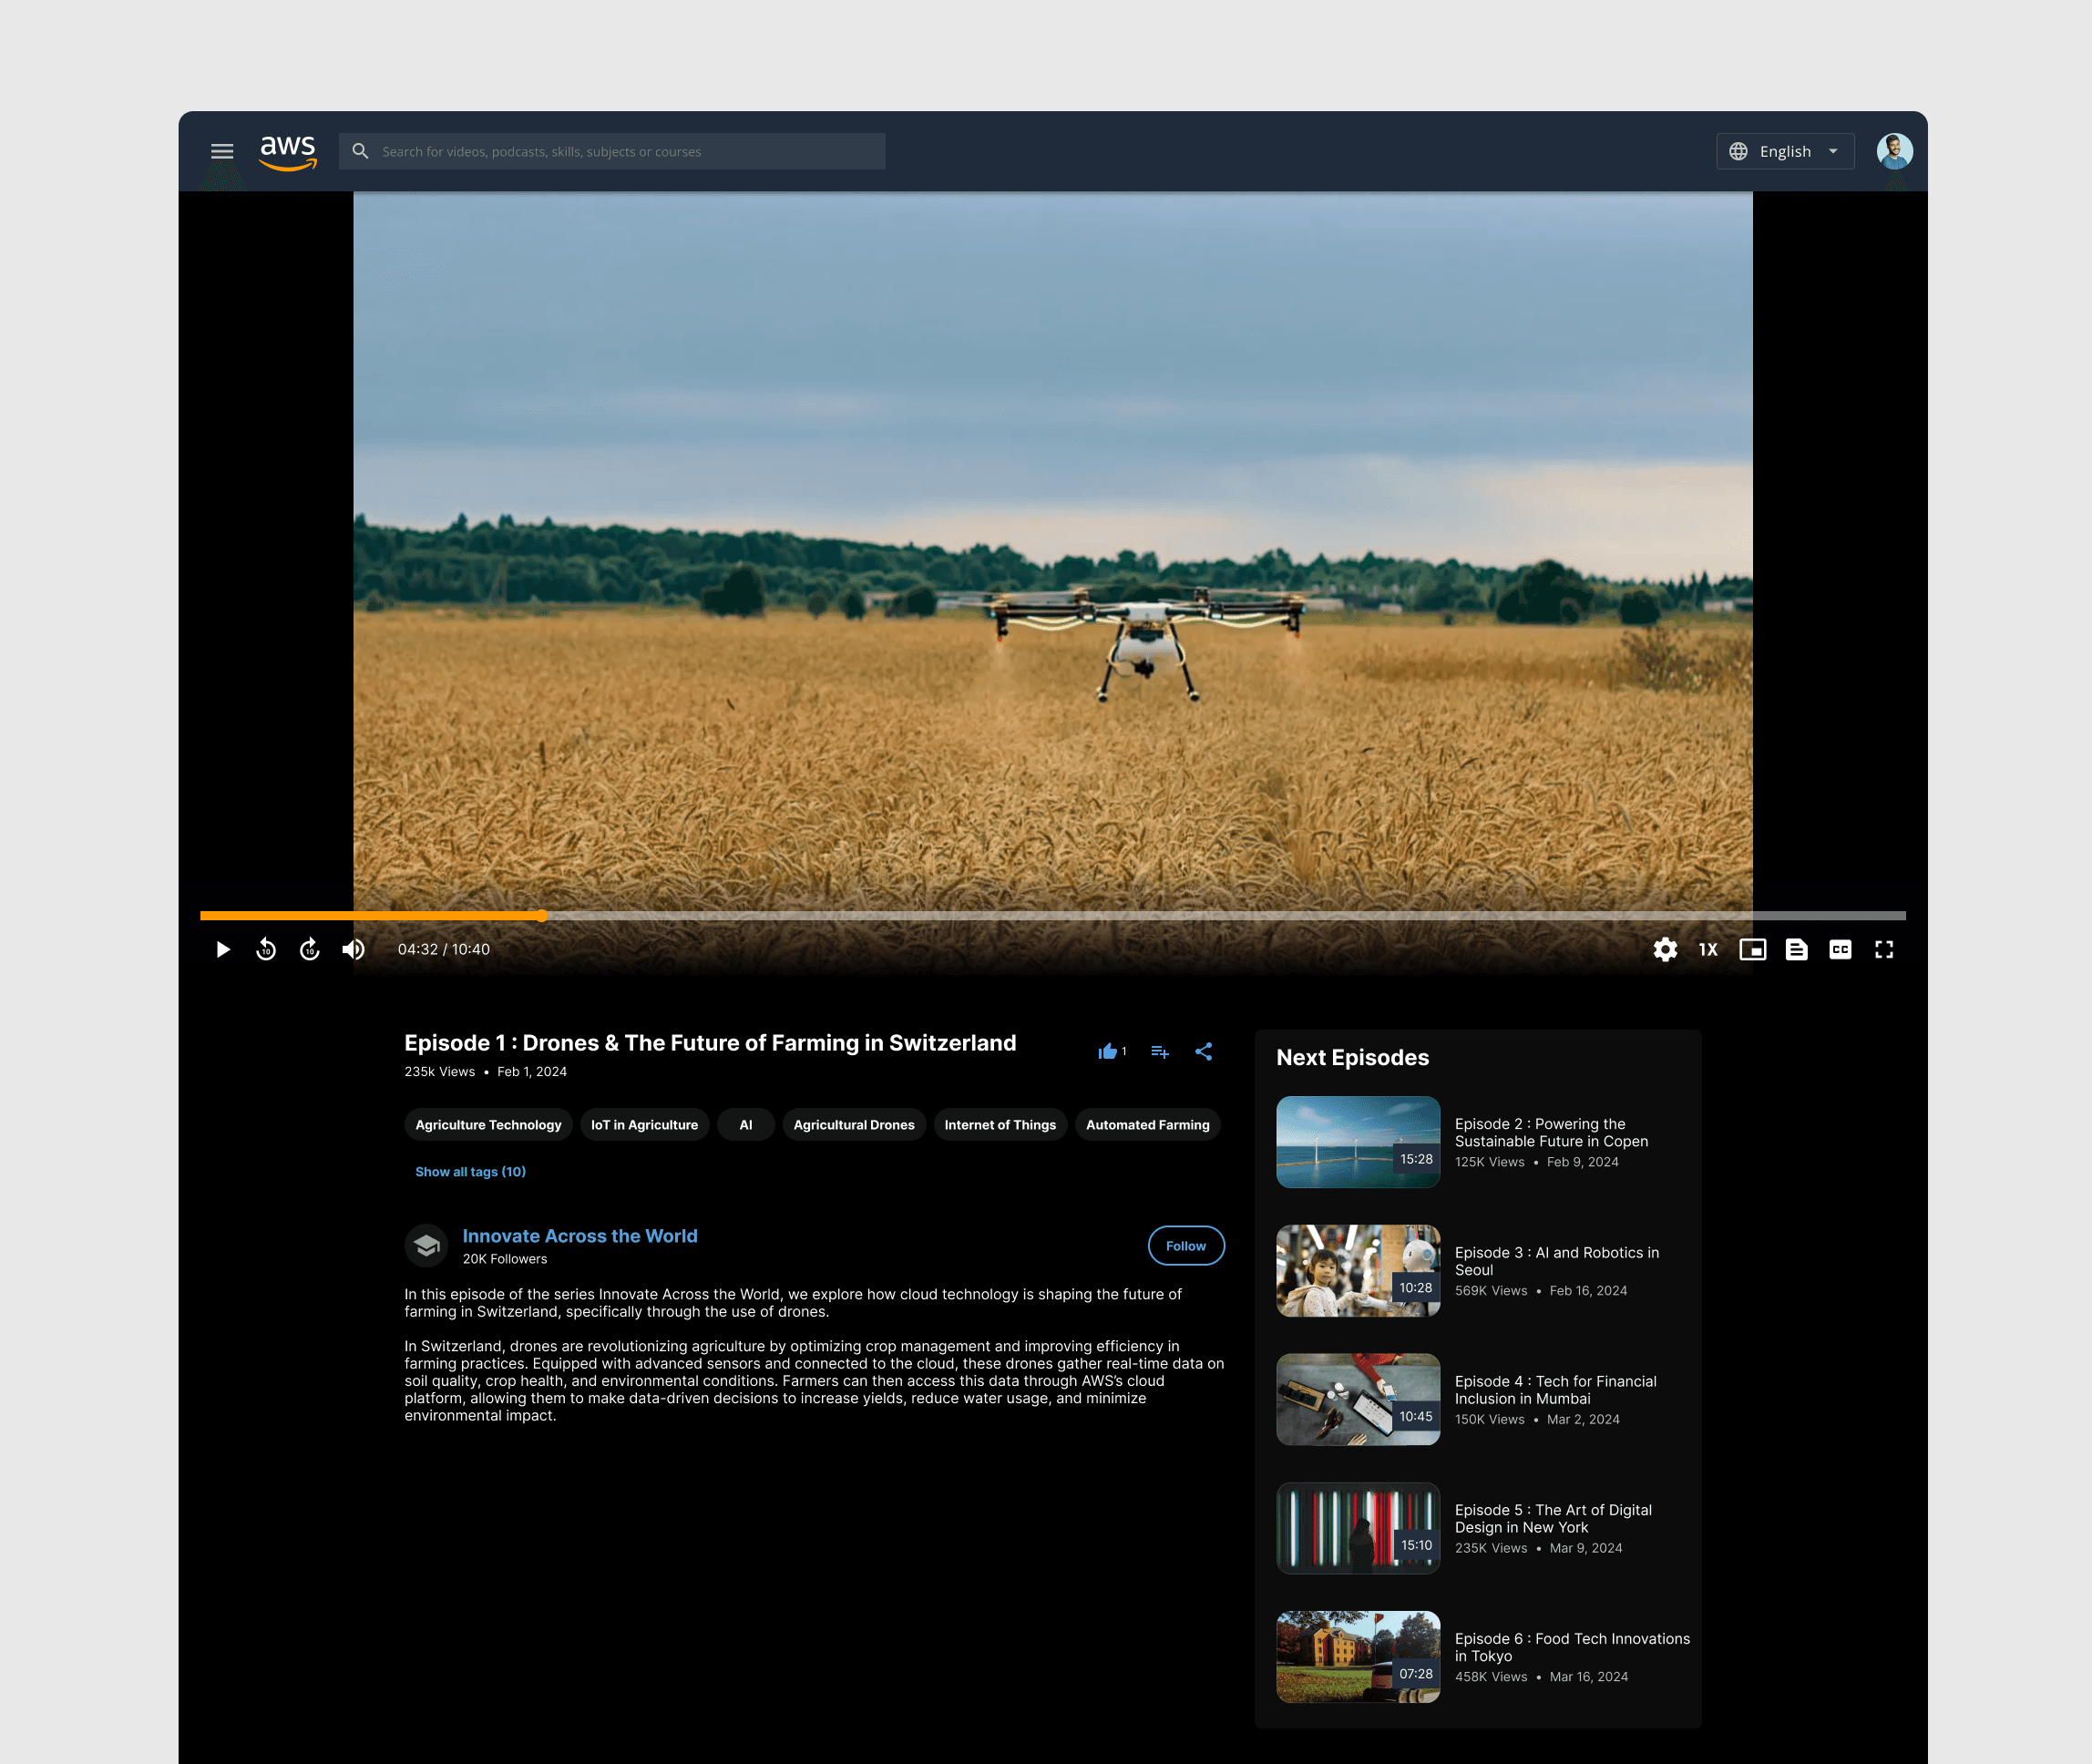Mute the video volume
The height and width of the screenshot is (1764, 2092).
pyautogui.click(x=353, y=949)
